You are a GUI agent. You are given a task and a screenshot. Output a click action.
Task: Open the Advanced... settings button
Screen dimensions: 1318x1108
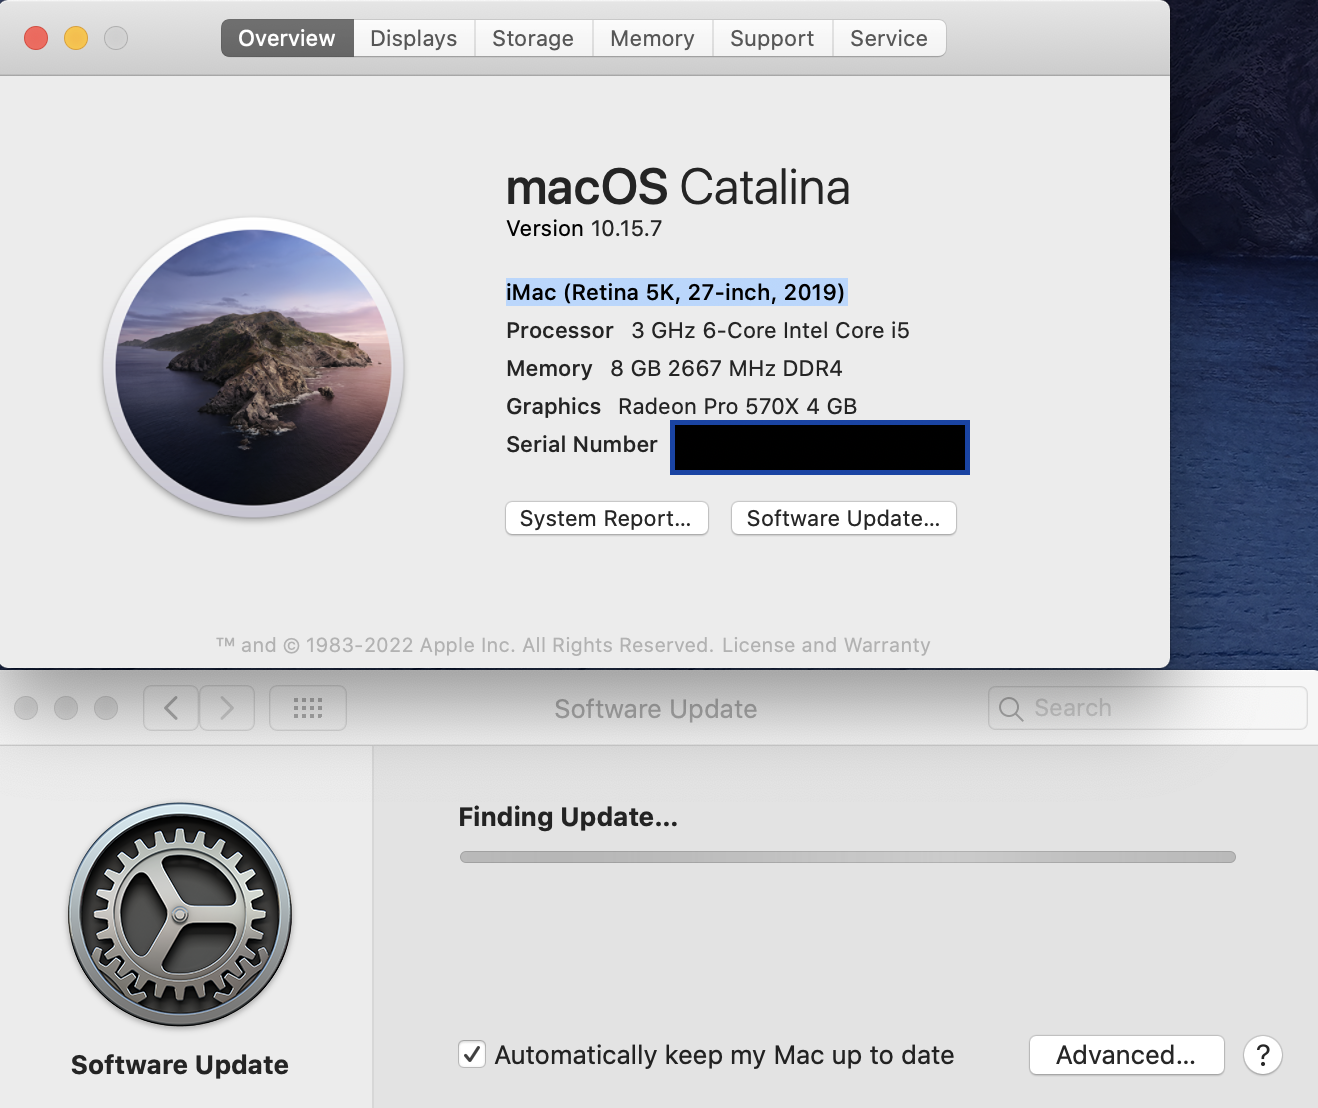point(1126,1055)
